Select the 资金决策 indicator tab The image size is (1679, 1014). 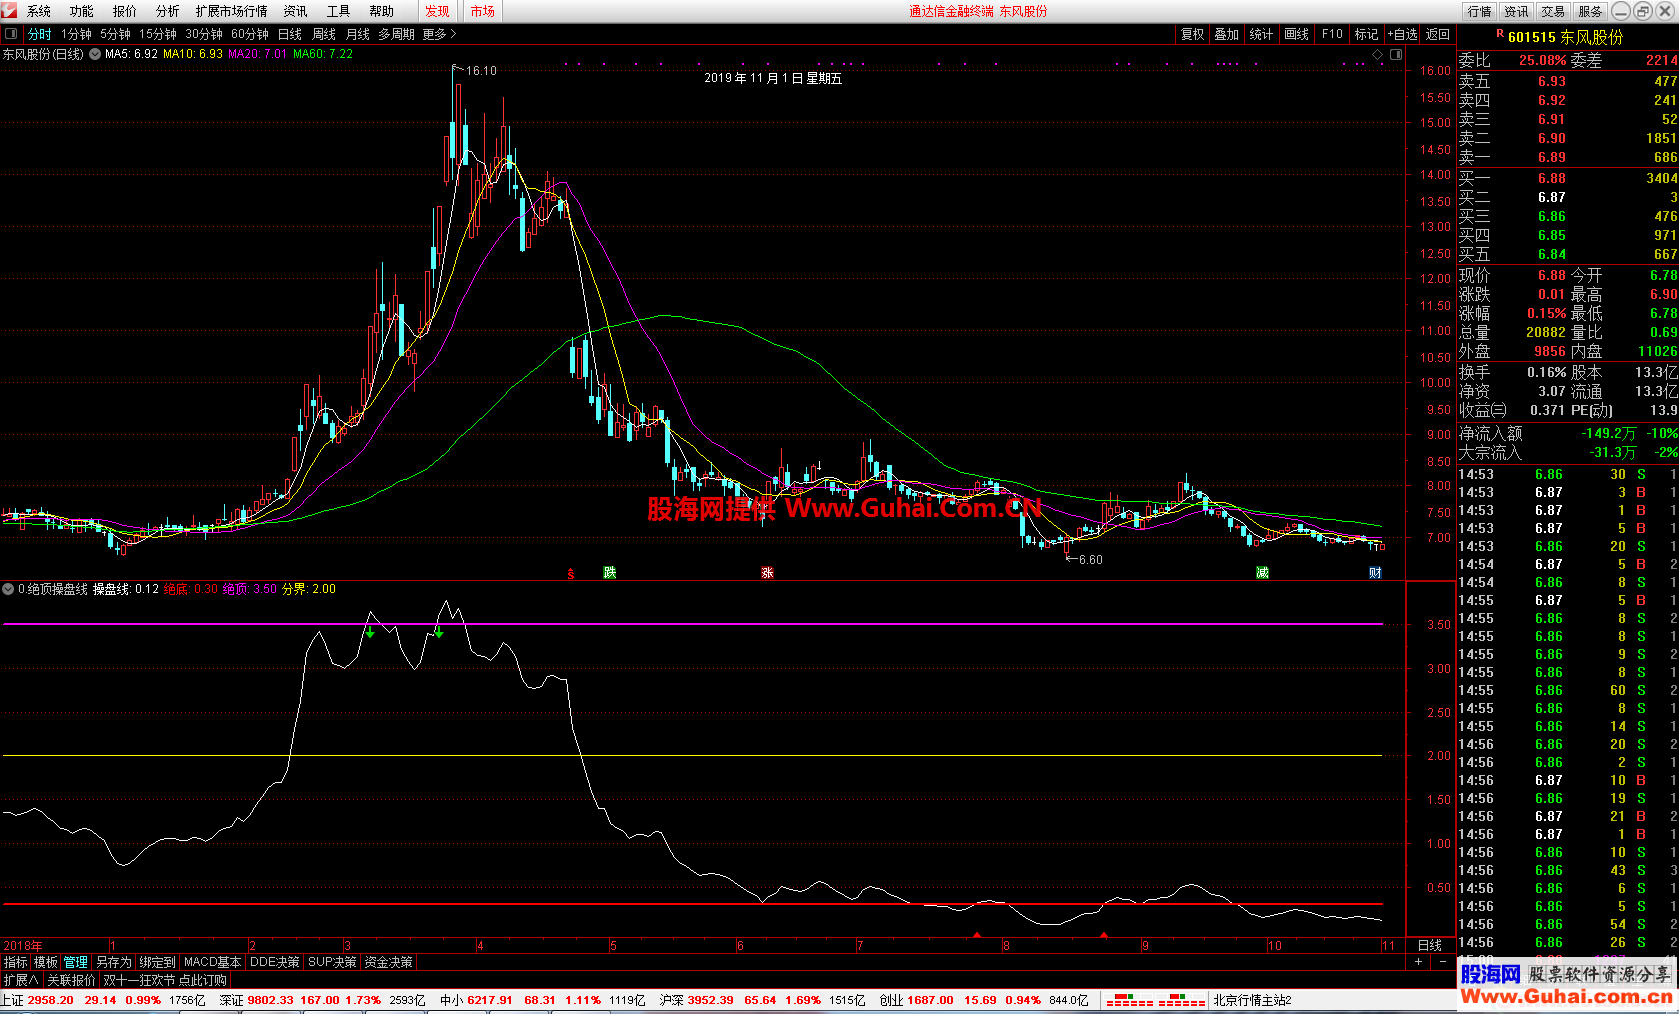(x=389, y=962)
